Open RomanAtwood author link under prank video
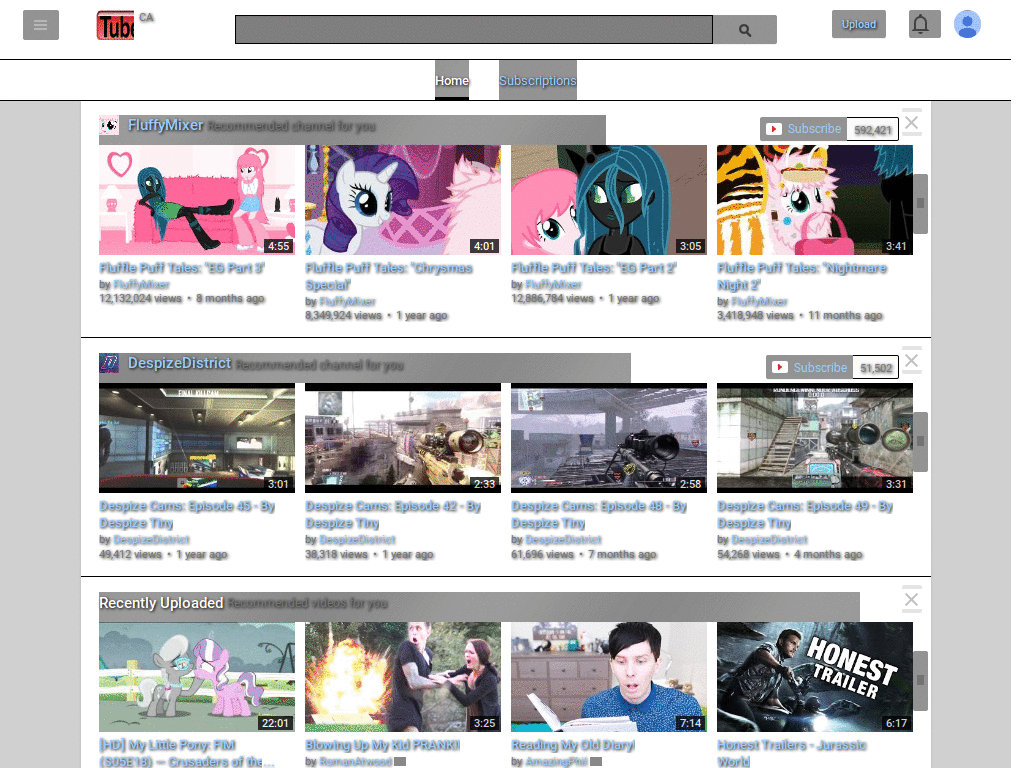This screenshot has width=1024, height=768. click(x=355, y=761)
